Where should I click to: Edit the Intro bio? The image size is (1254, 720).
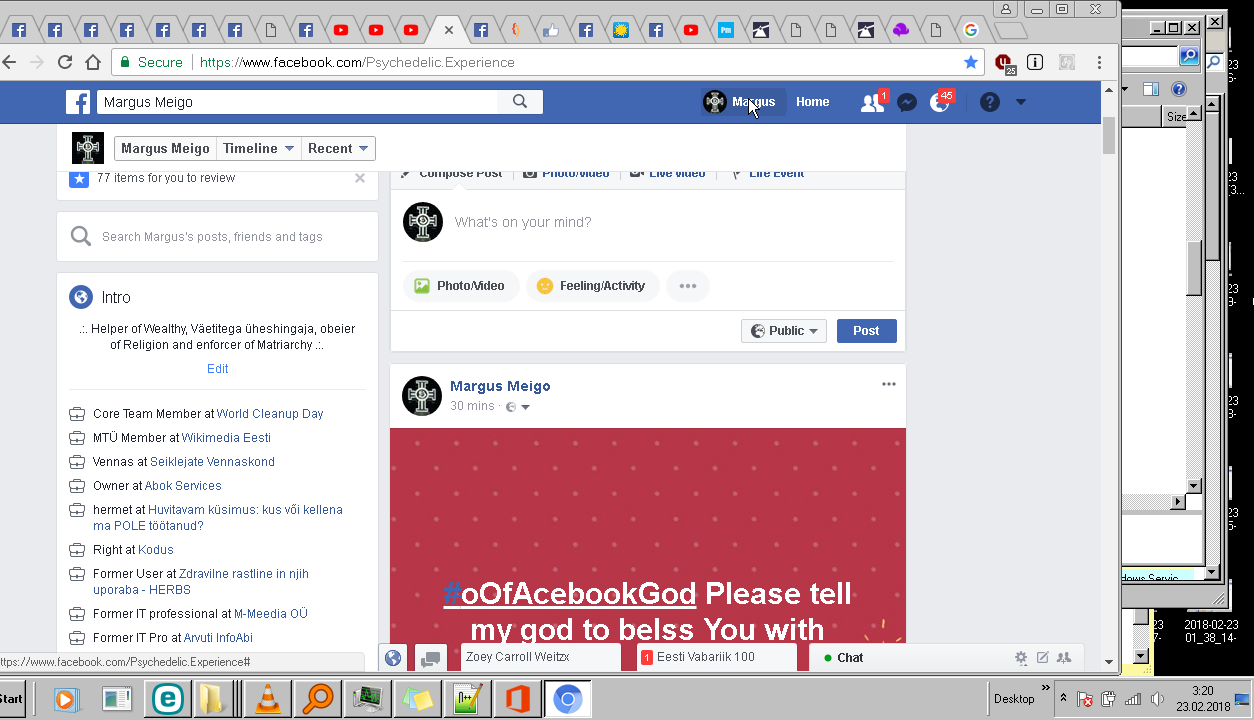218,369
